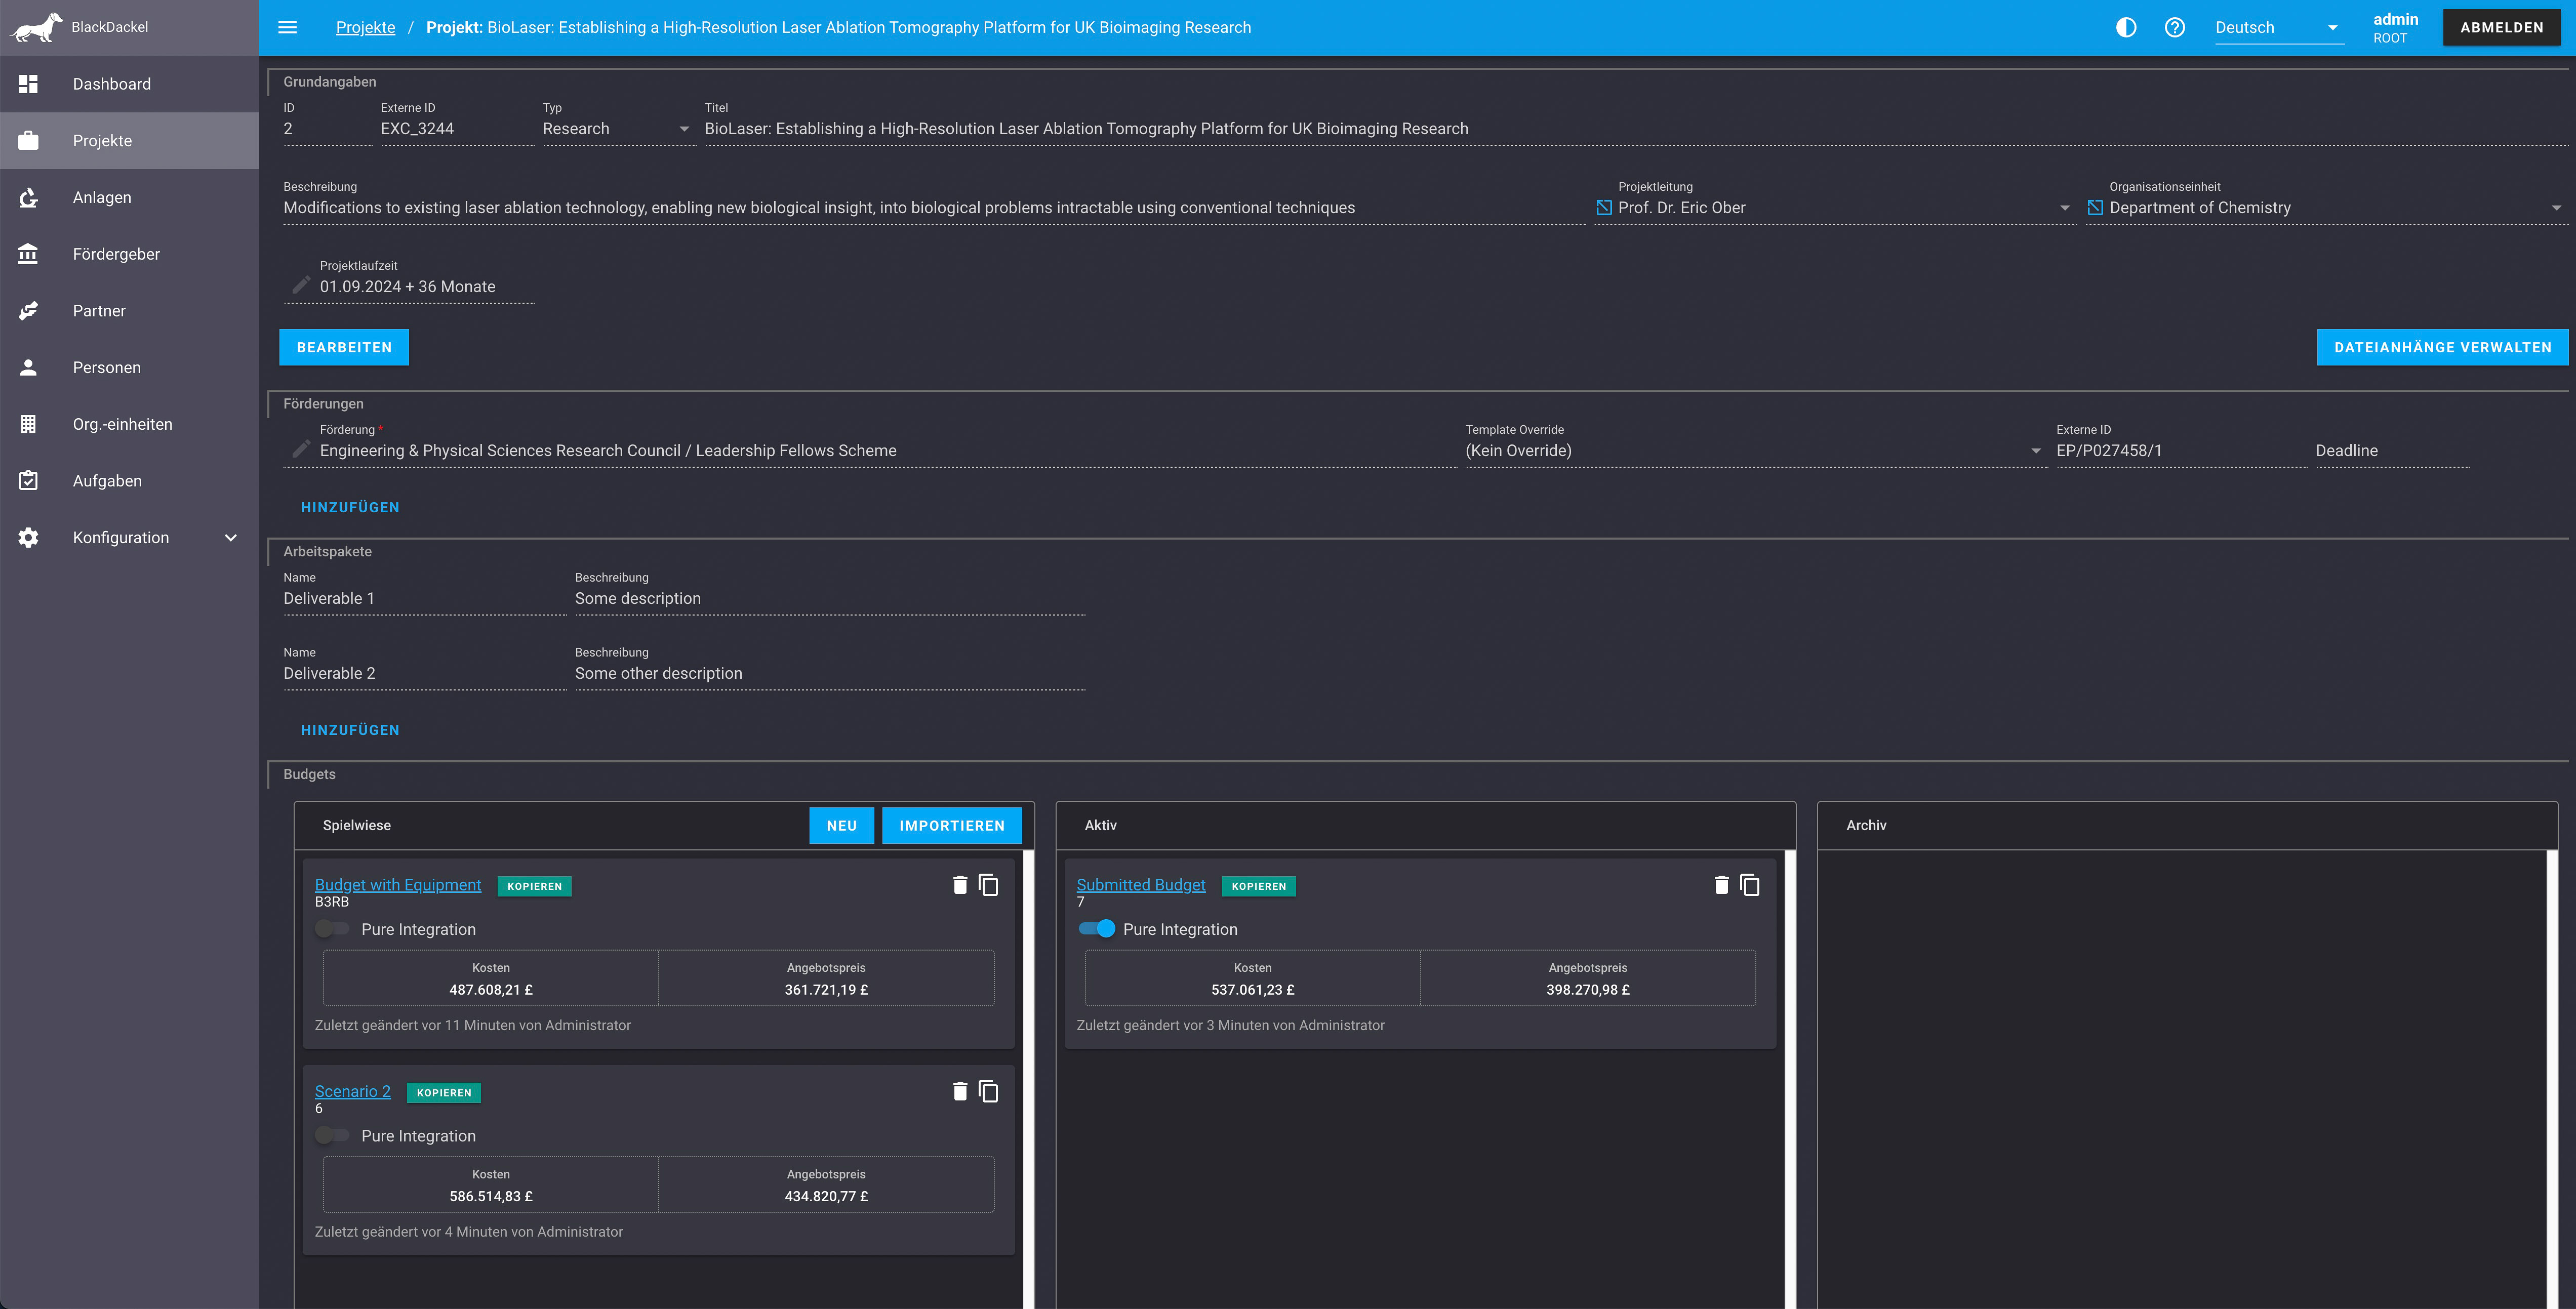This screenshot has width=2576, height=1309.
Task: Edit Projektlaufzeit via pencil icon
Action: coord(300,285)
